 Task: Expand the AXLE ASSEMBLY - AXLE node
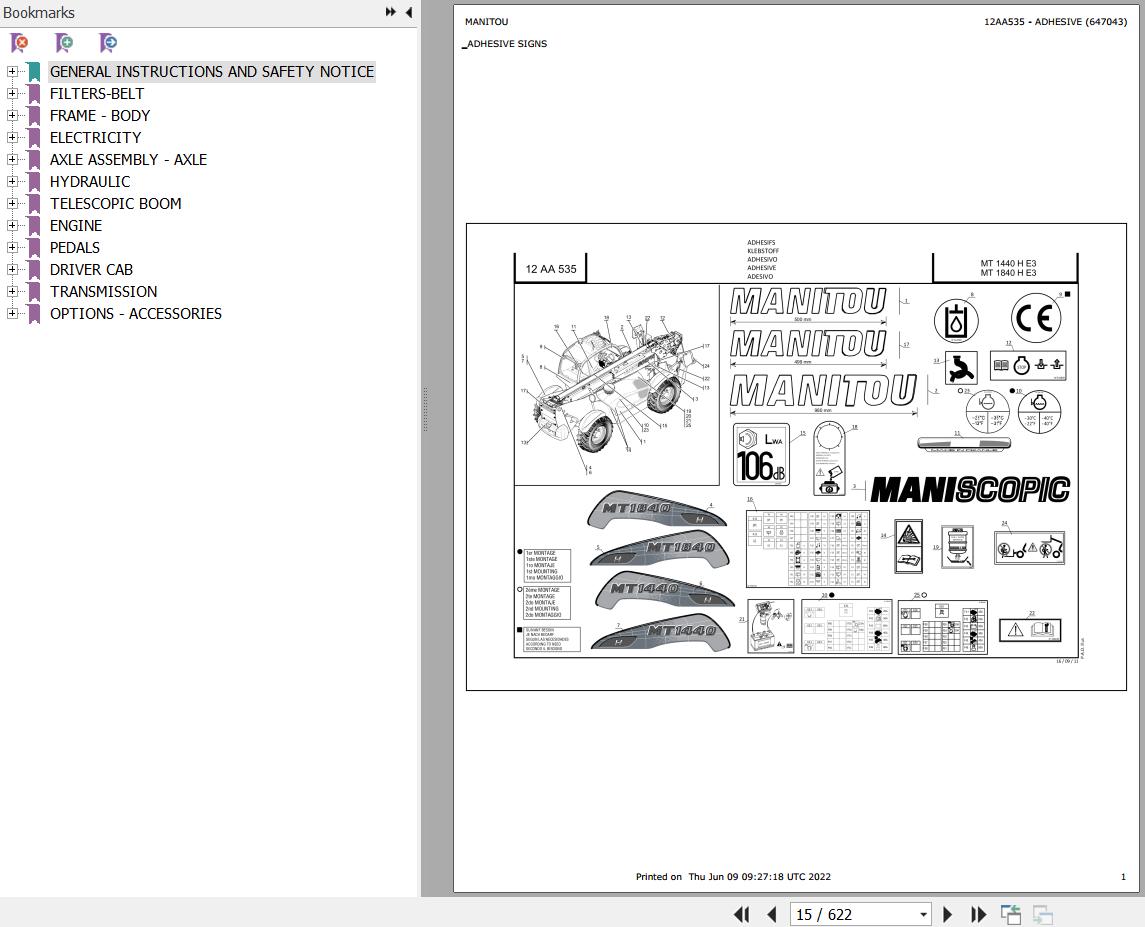click(12, 159)
